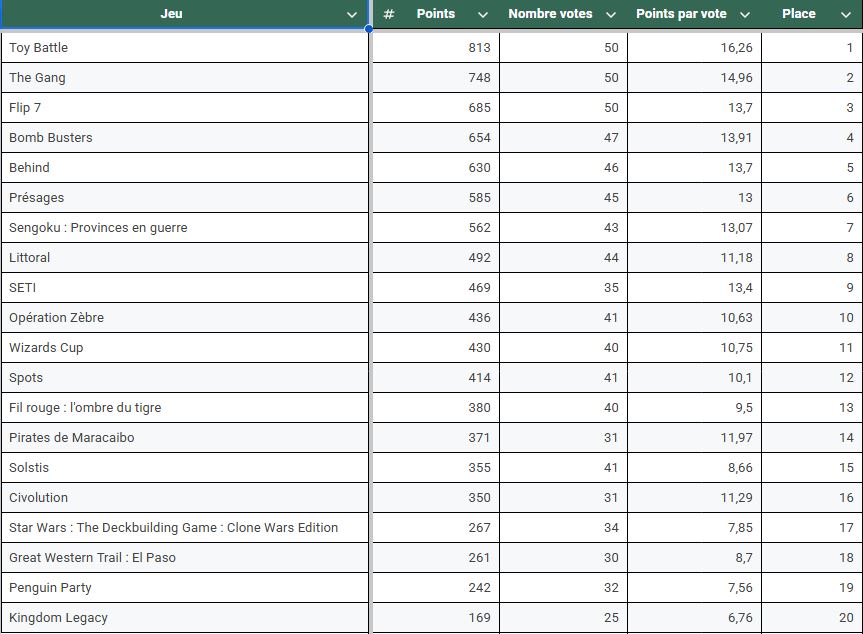
Task: Click the blue selection handle under Jeu header
Action: [369, 29]
